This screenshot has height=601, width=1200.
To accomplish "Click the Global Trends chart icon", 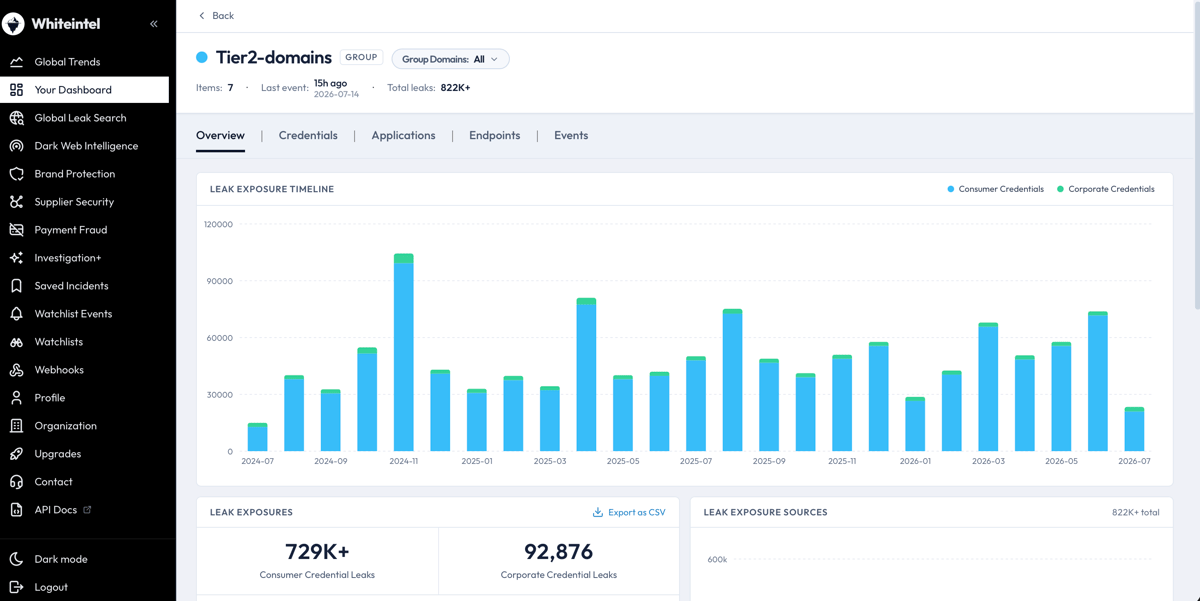I will pos(16,62).
